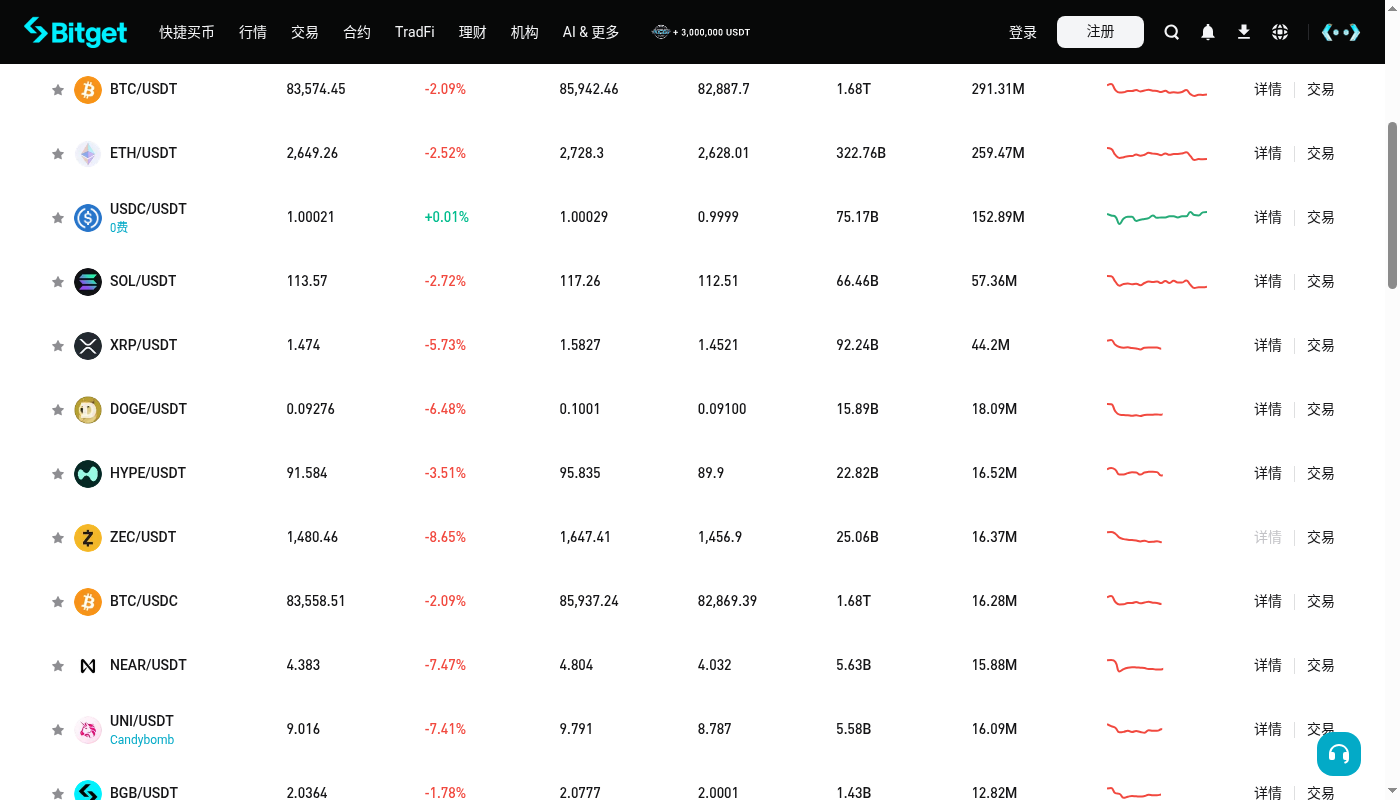Open the TradFi menu

coord(415,32)
